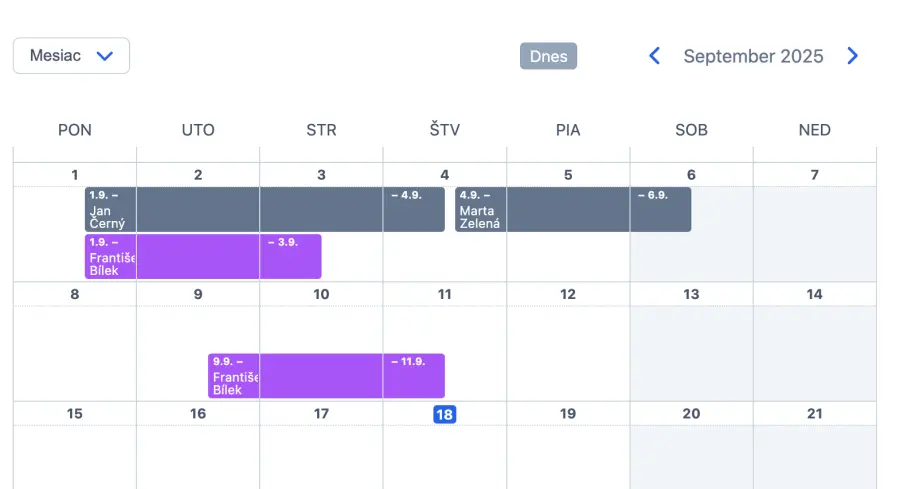Select day 8 in the calendar
Image resolution: width=900 pixels, height=489 pixels.
coord(75,294)
